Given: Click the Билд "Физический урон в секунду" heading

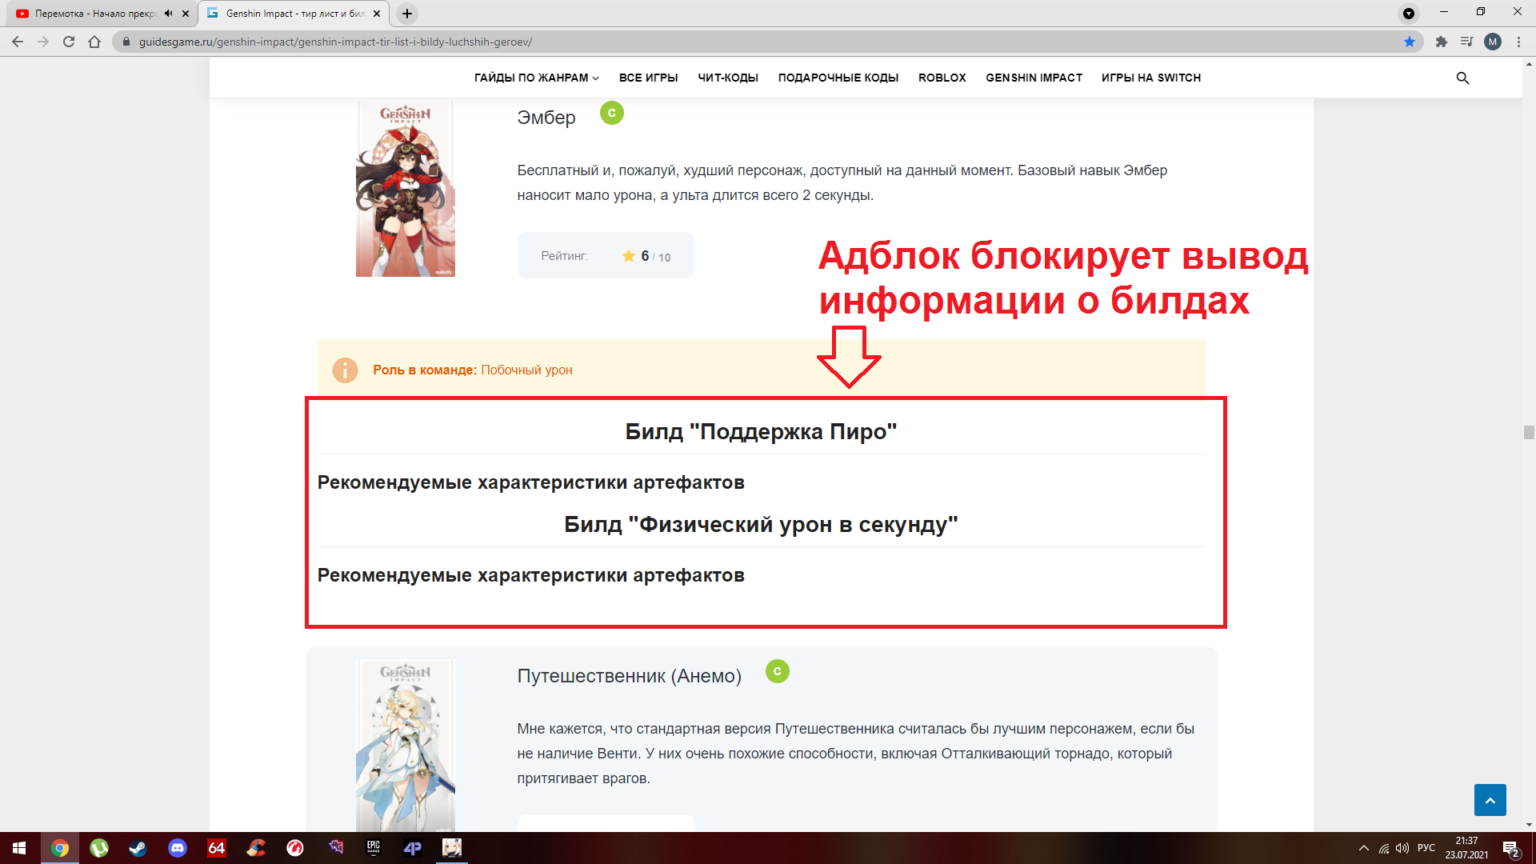Looking at the screenshot, I should [761, 525].
